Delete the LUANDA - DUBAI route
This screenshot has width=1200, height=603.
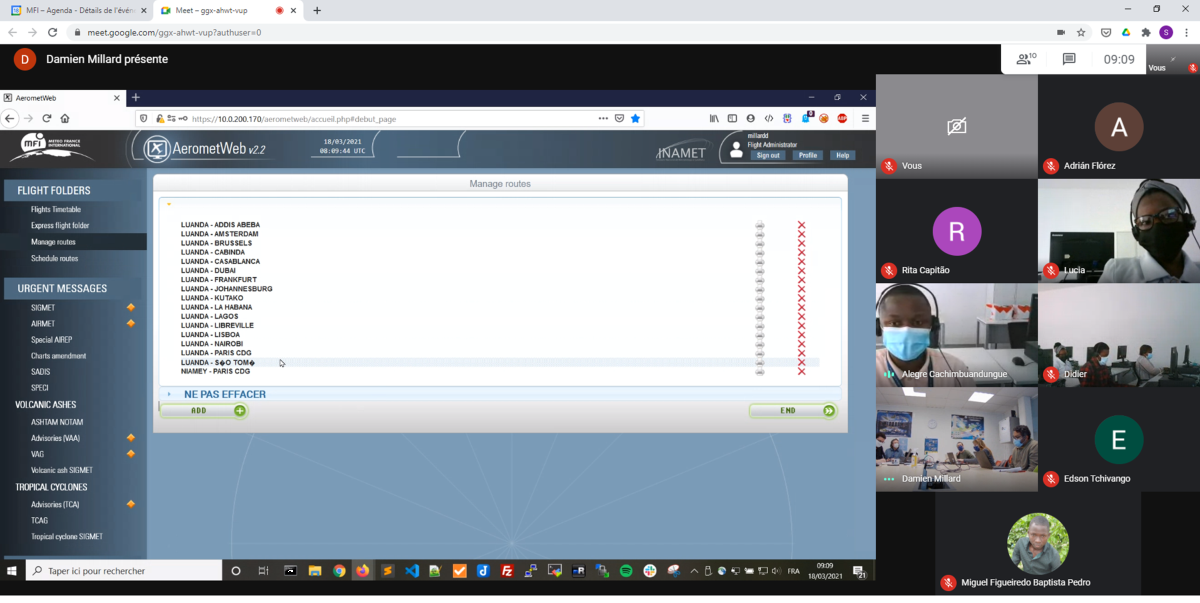click(x=801, y=271)
